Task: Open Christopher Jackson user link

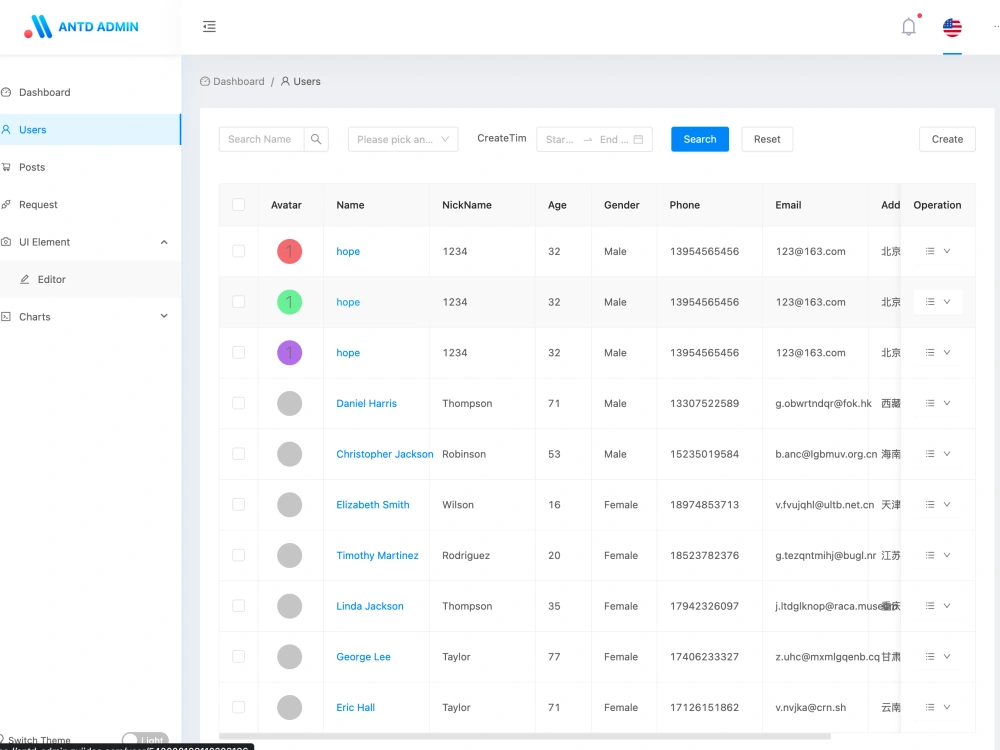Action: (x=385, y=454)
